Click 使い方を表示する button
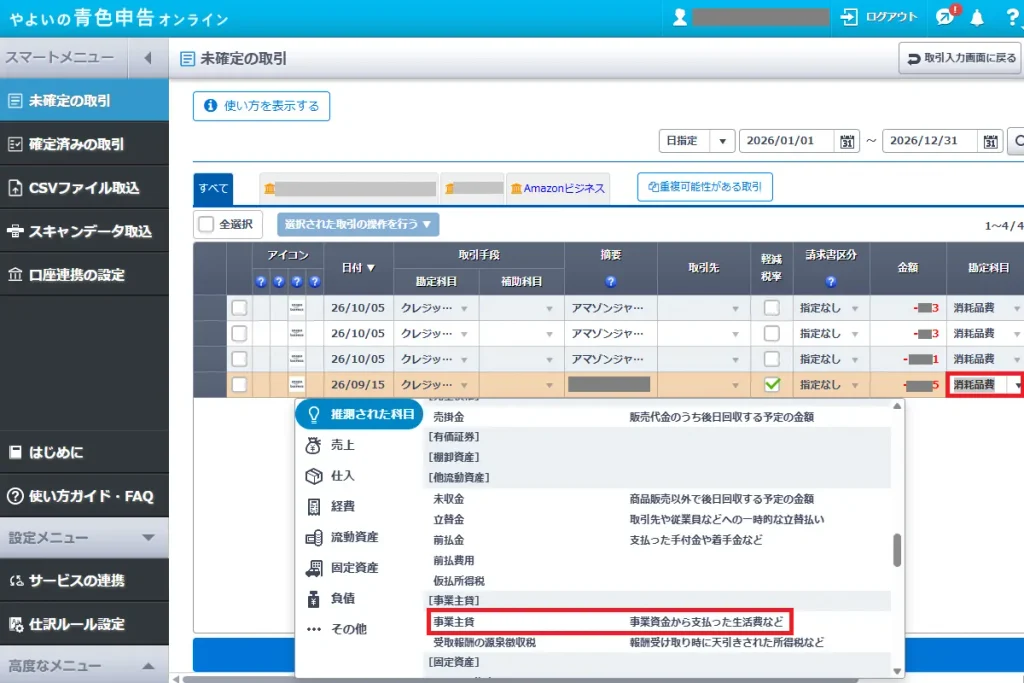Screen dimensions: 1024x683 point(261,106)
